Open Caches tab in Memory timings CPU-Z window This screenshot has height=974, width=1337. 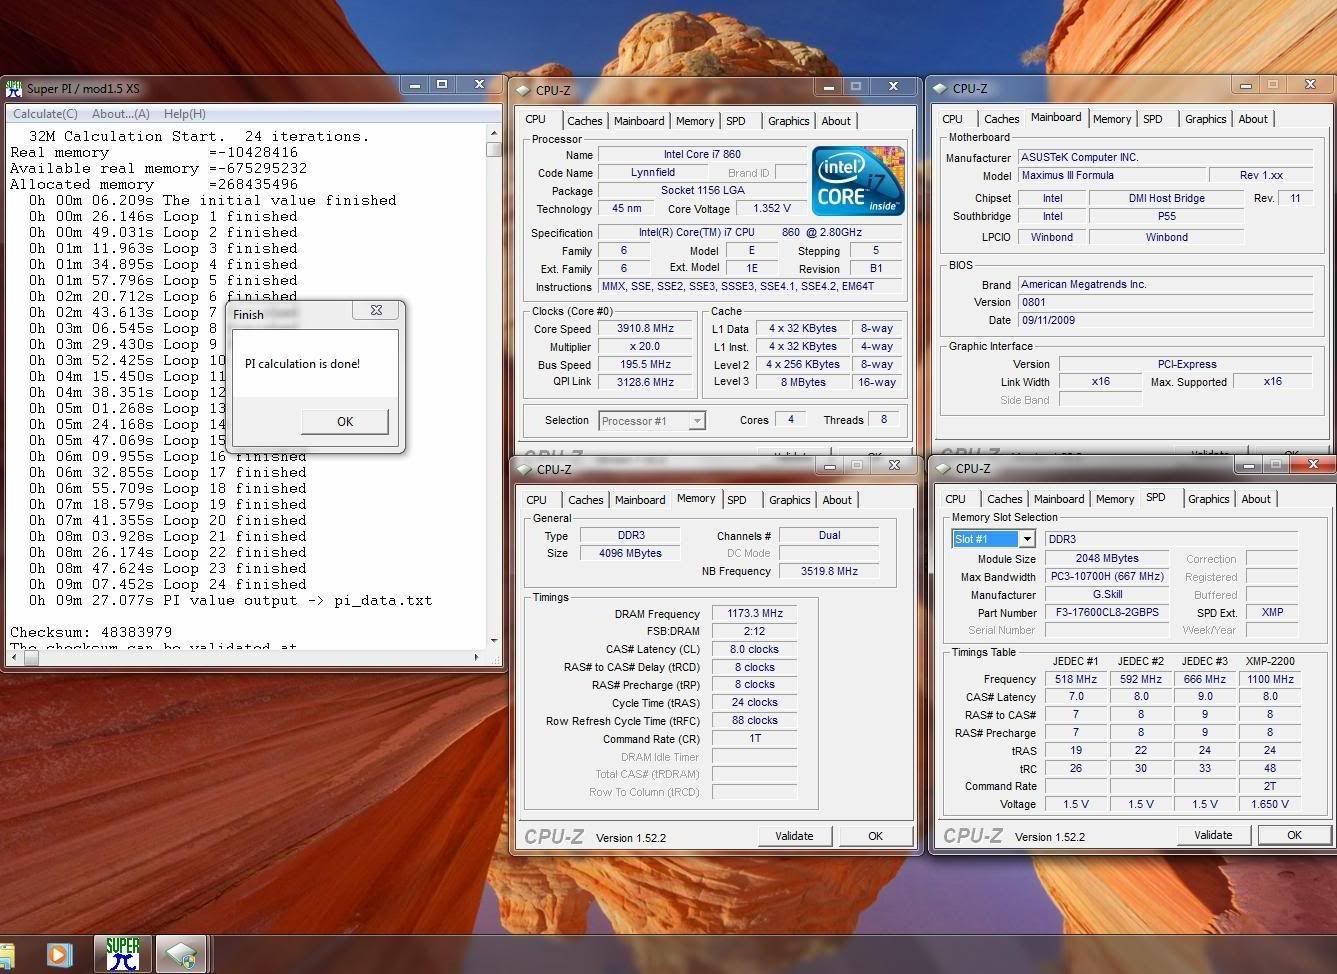[x=585, y=500]
